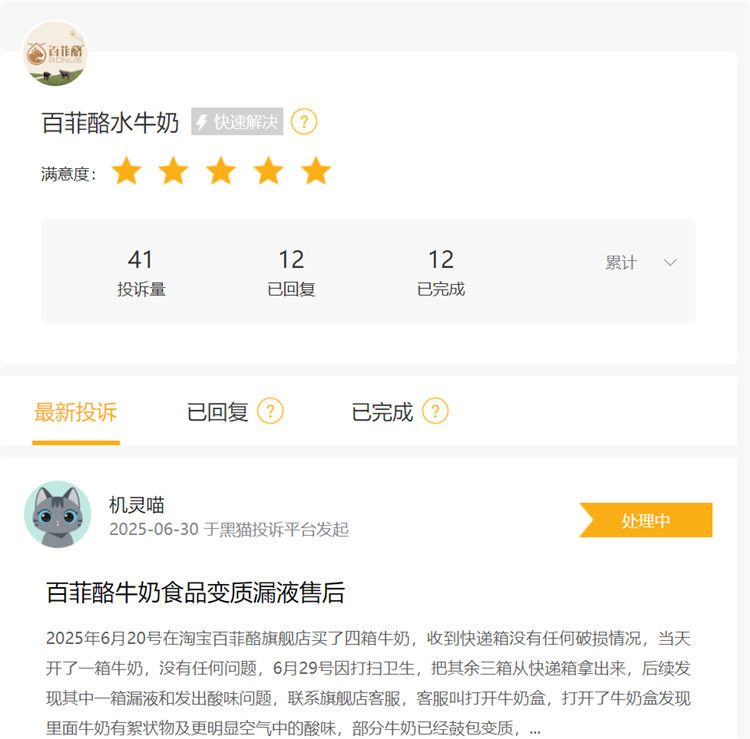Click the 机灵喵 username
This screenshot has height=739, width=750.
coord(137,505)
